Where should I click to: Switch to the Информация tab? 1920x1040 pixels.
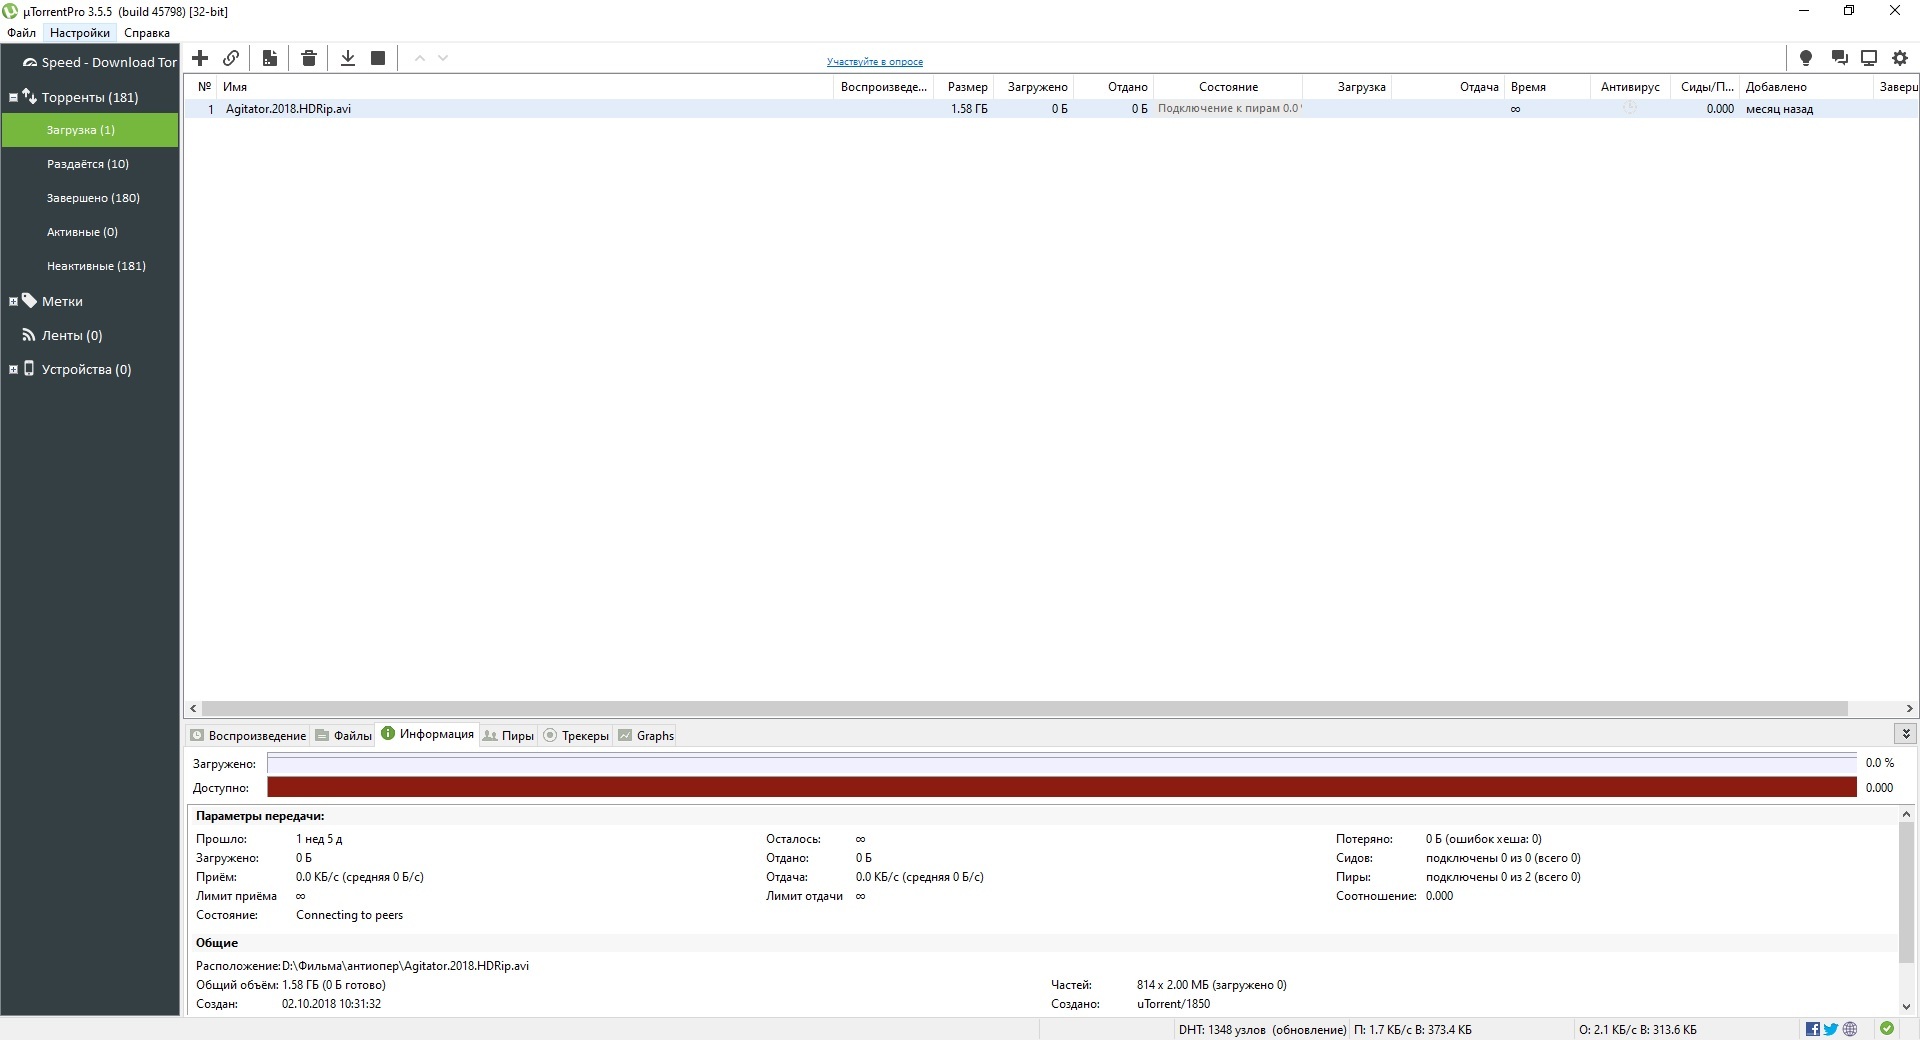427,734
